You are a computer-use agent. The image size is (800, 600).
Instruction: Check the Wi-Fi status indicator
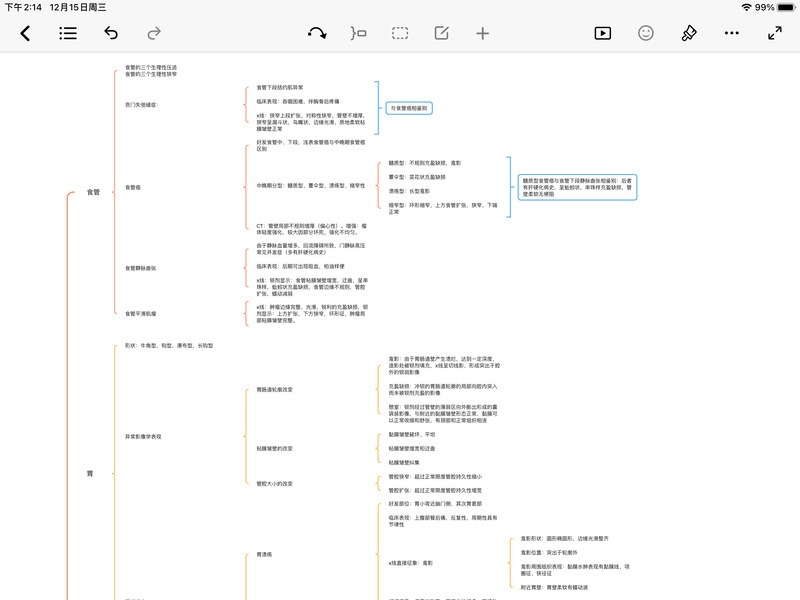(746, 7)
